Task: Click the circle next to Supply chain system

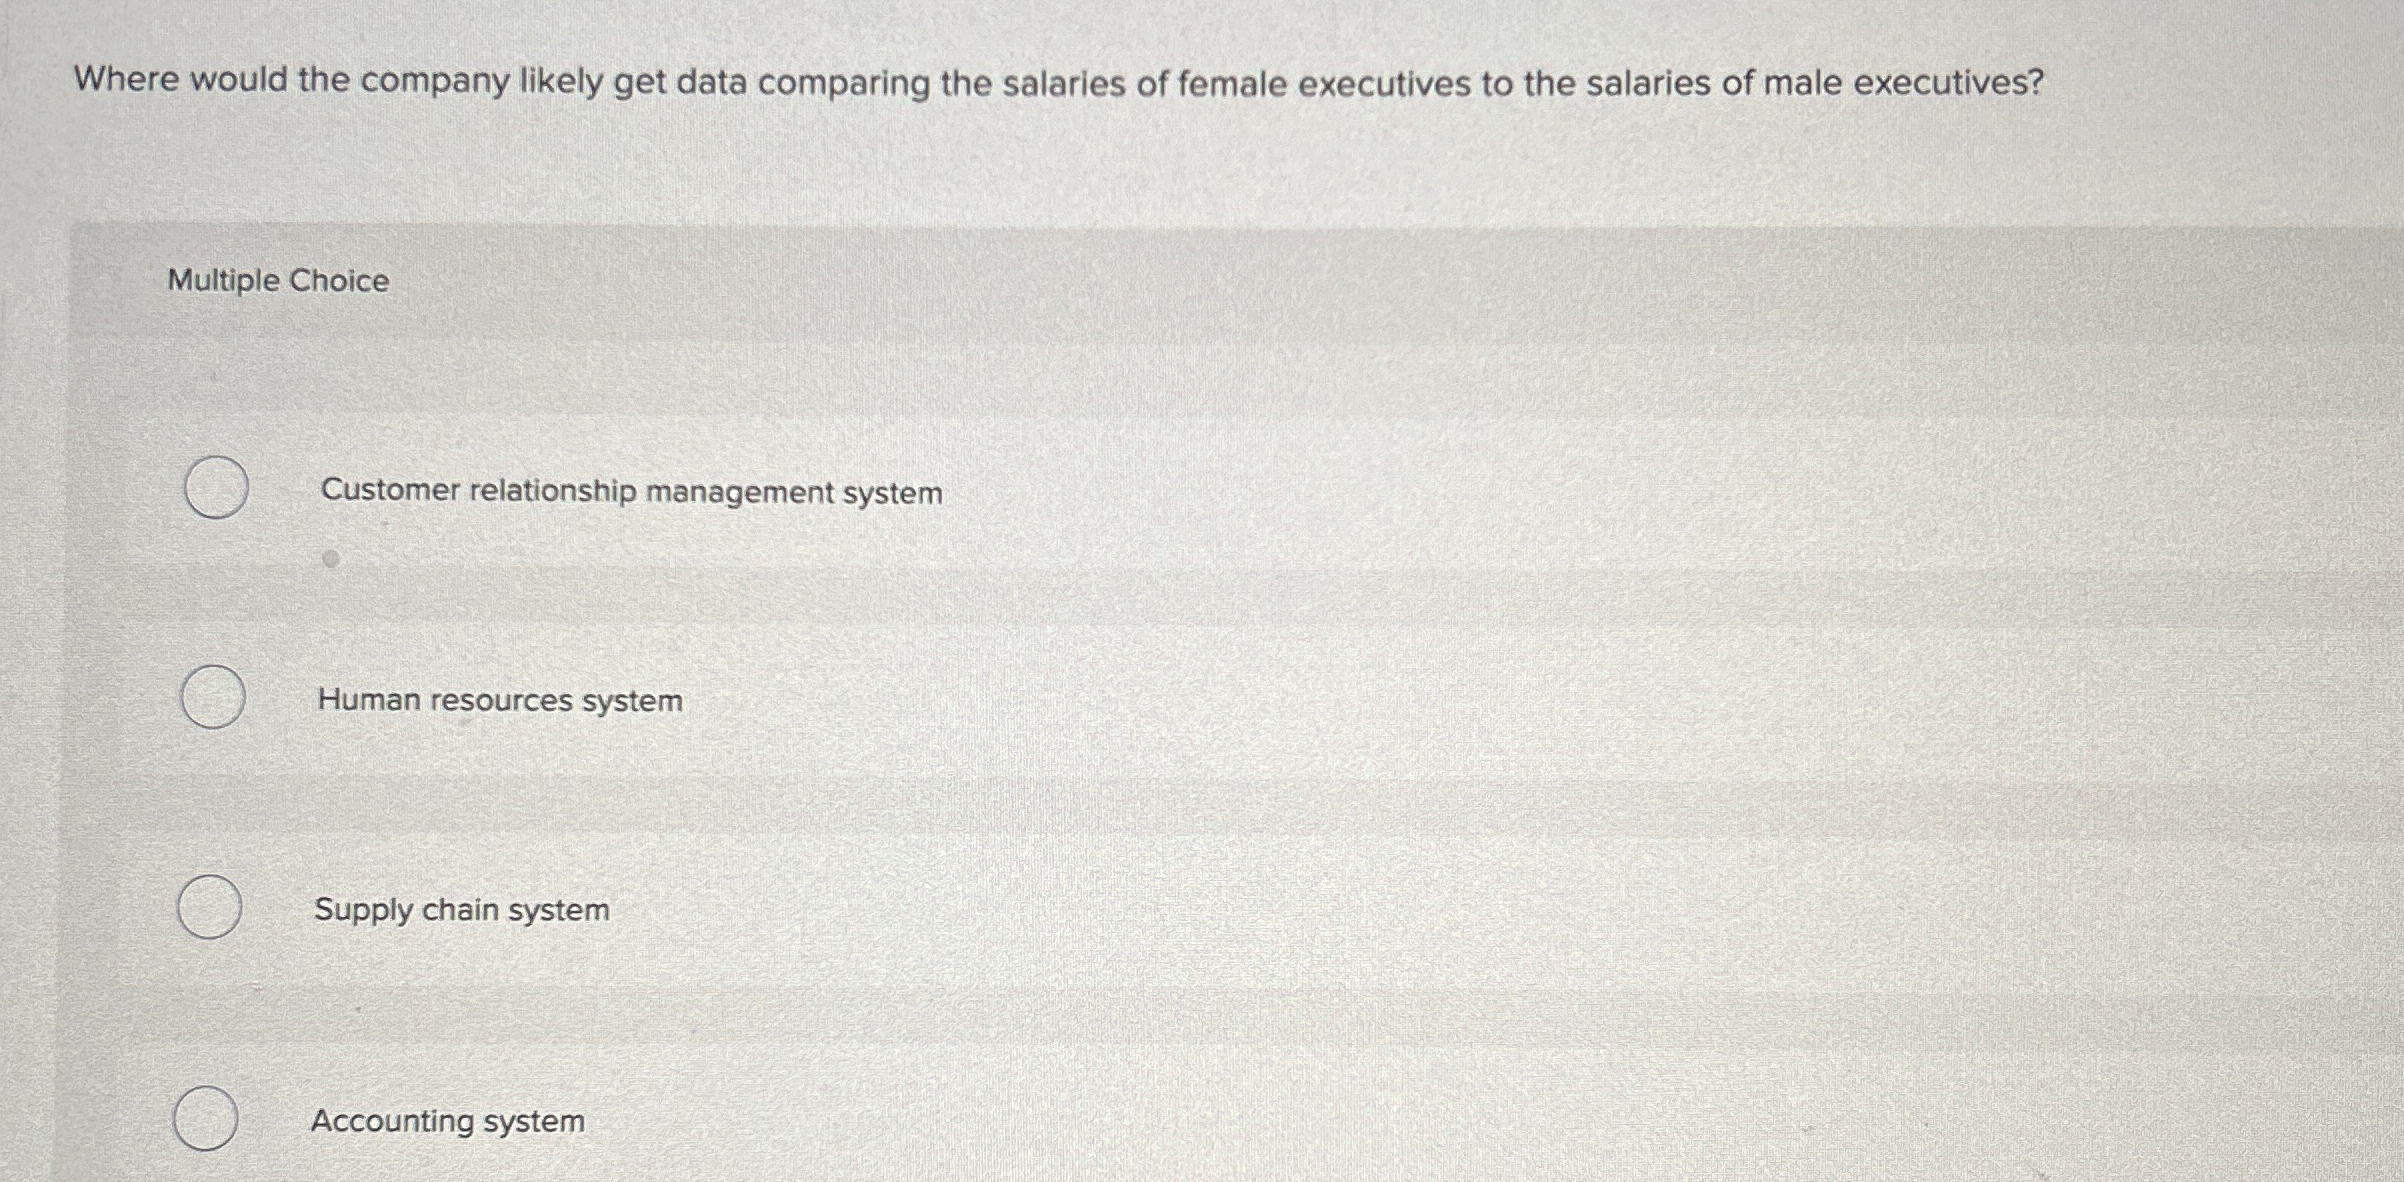Action: coord(211,905)
